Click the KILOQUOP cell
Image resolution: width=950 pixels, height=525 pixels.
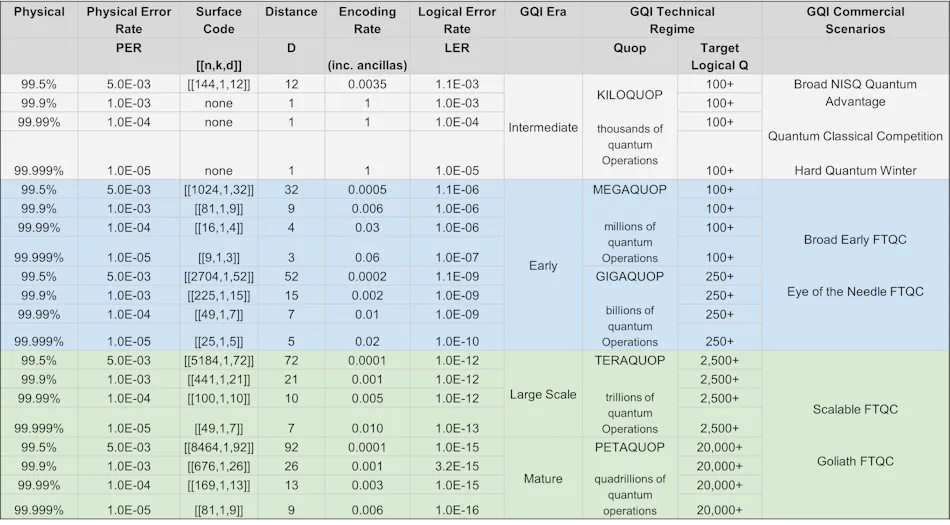point(629,94)
